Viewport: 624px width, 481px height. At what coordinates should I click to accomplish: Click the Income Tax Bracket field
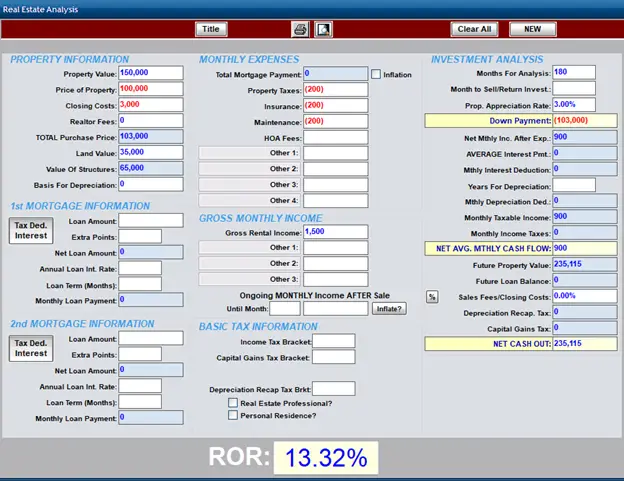coord(333,341)
